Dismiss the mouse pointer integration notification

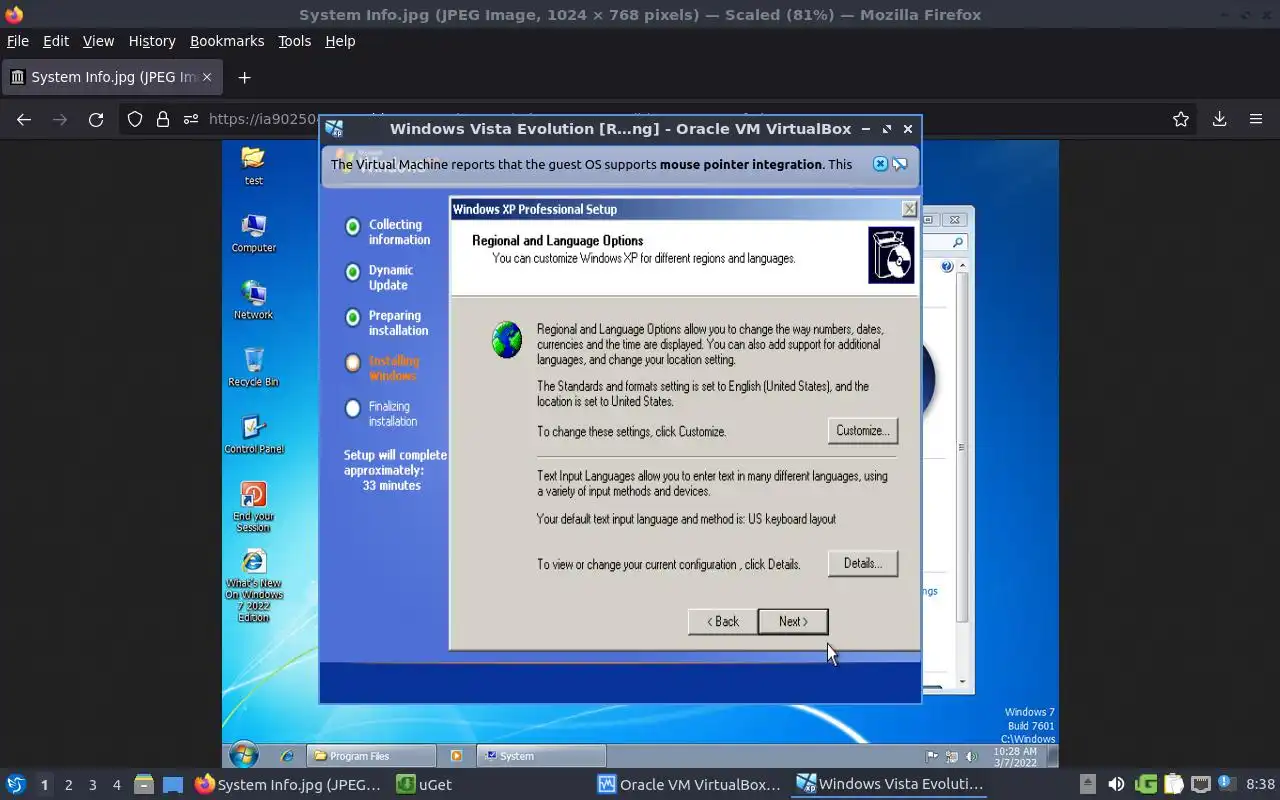pos(880,164)
